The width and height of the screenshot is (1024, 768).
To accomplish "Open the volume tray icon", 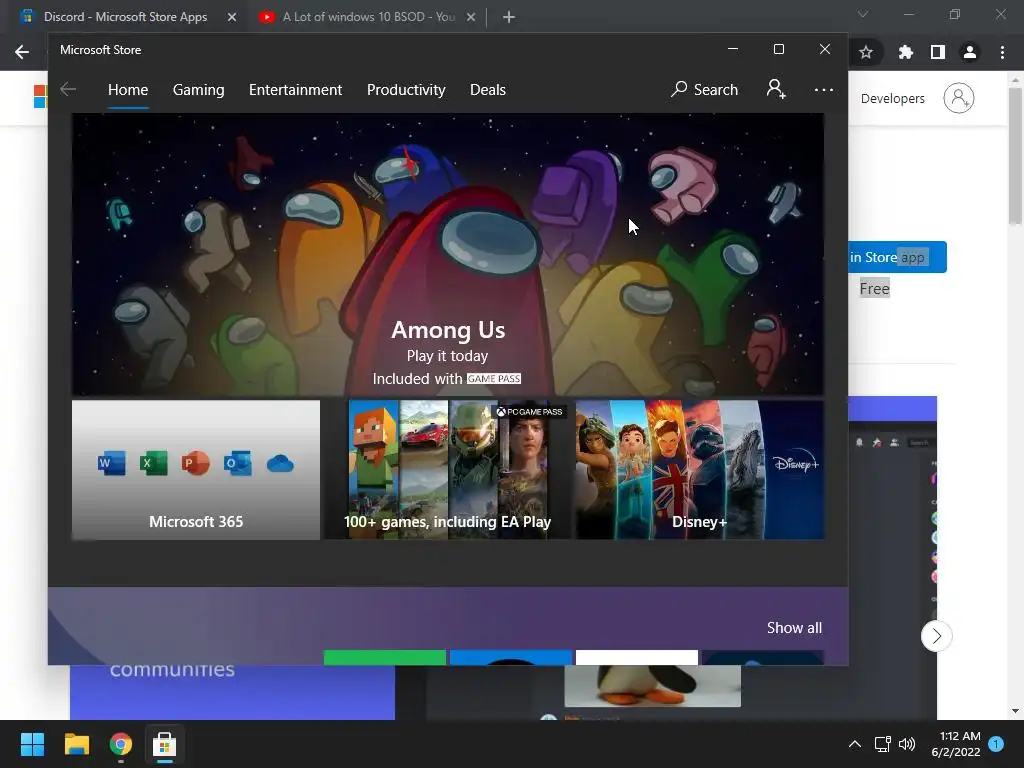I will pyautogui.click(x=907, y=744).
